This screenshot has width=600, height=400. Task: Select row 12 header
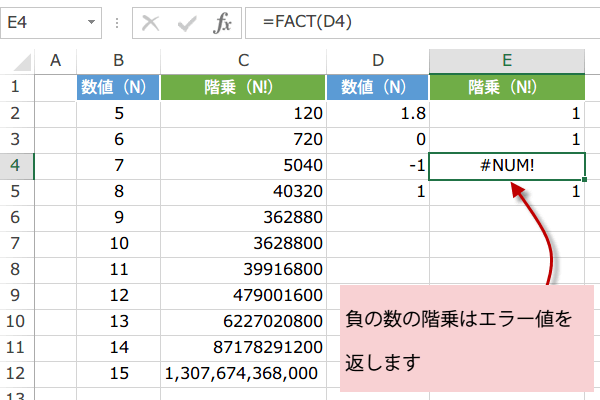point(15,374)
